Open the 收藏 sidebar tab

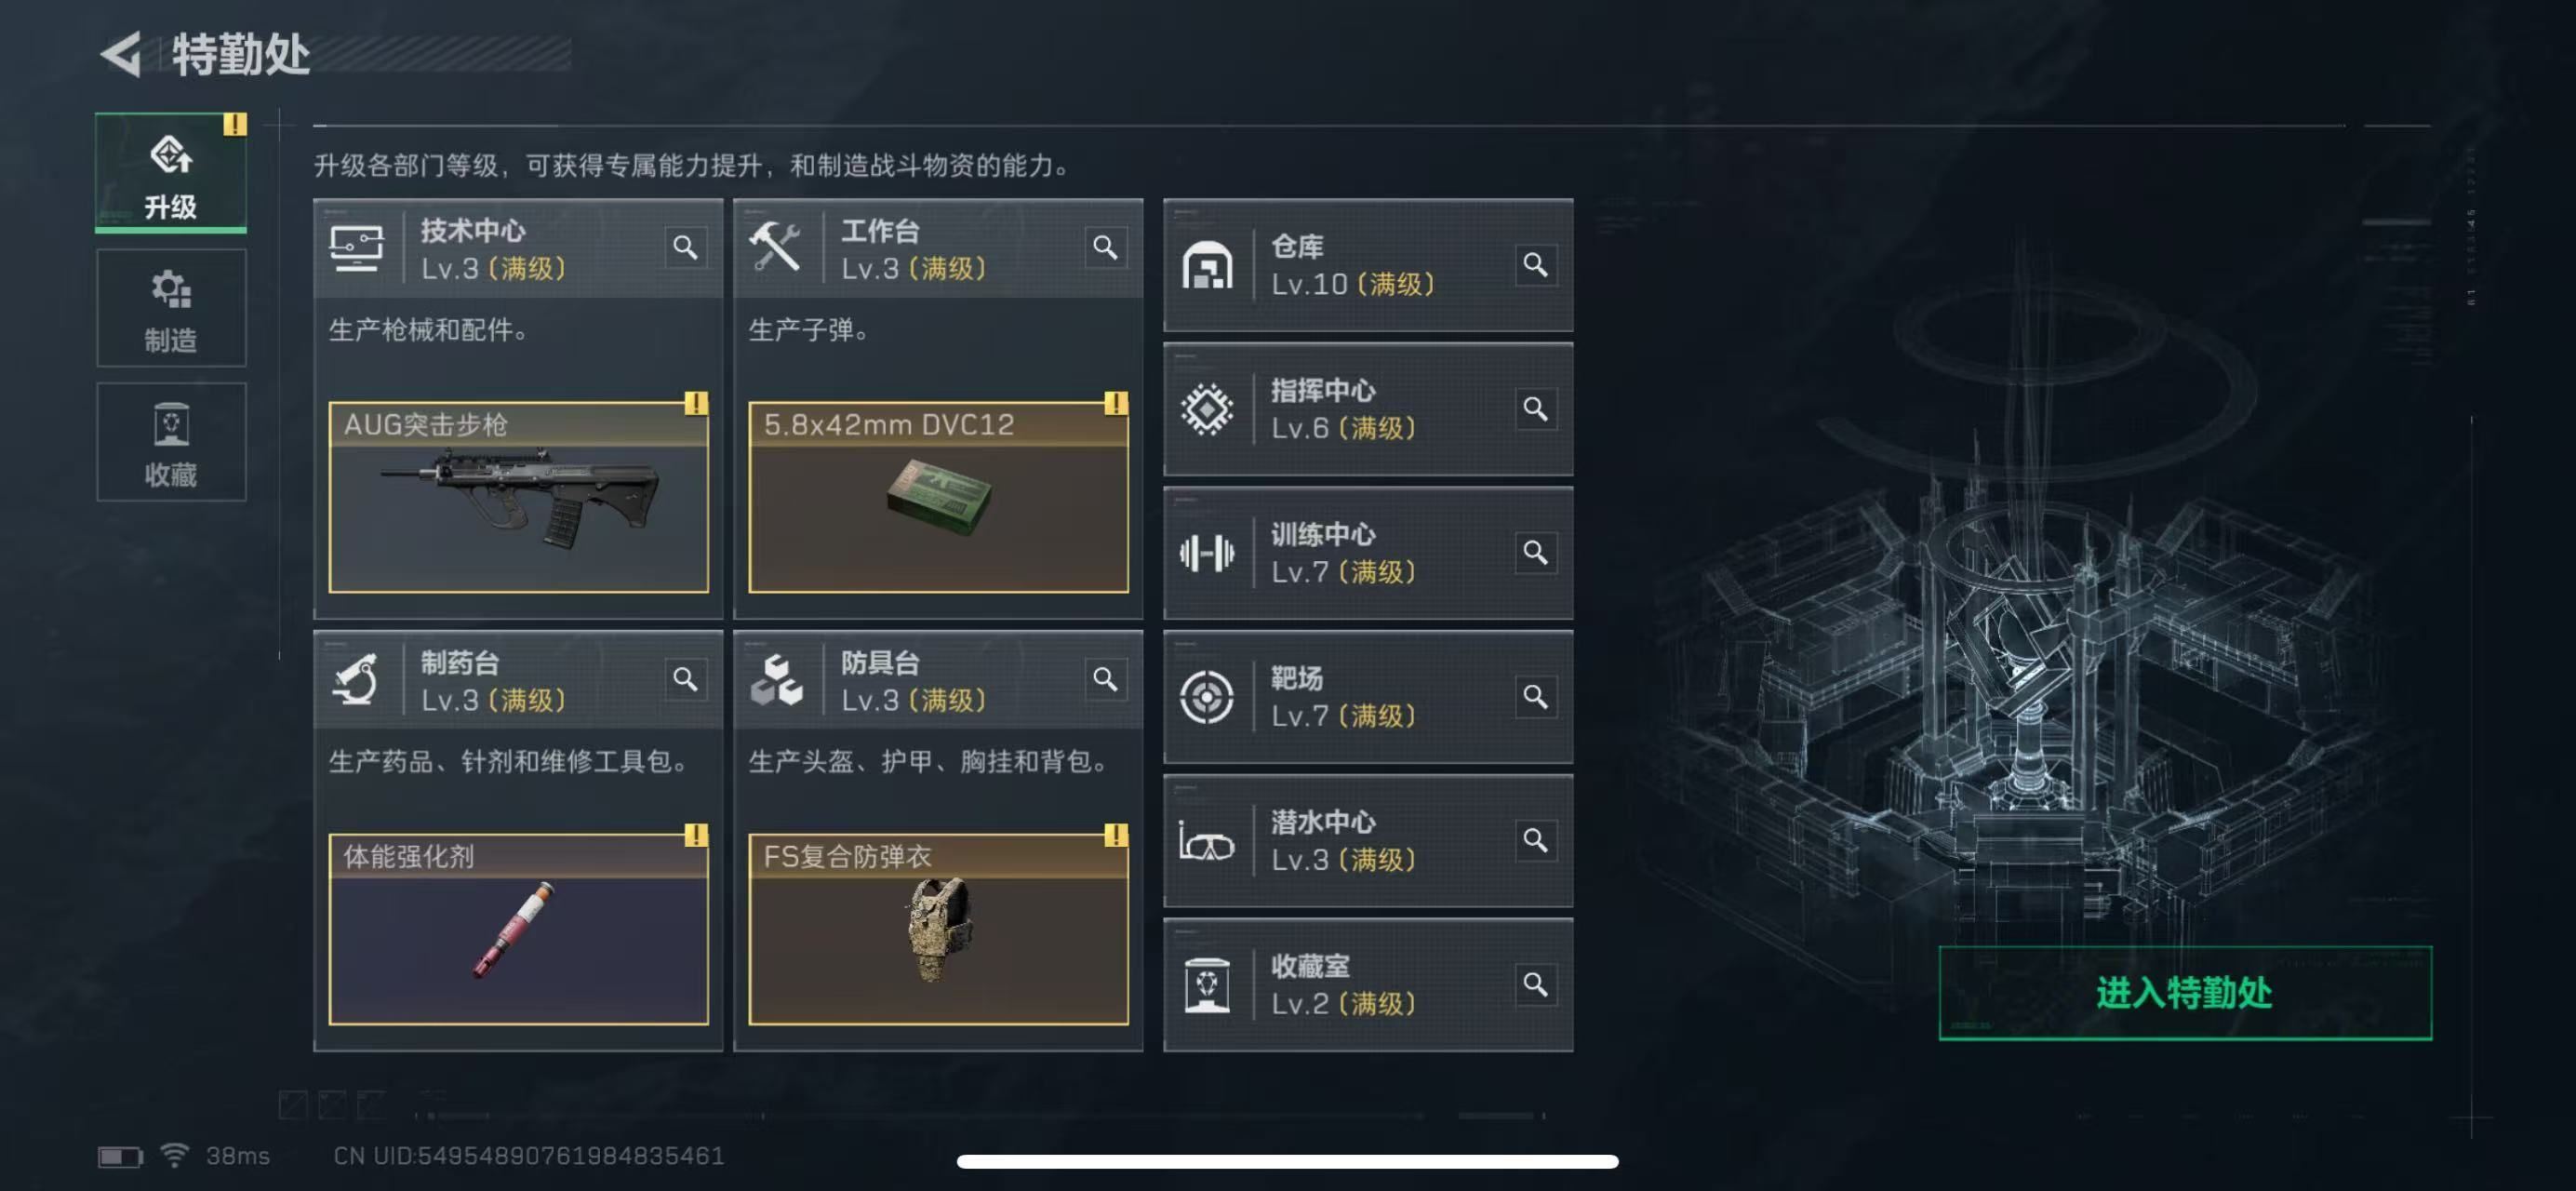click(171, 442)
